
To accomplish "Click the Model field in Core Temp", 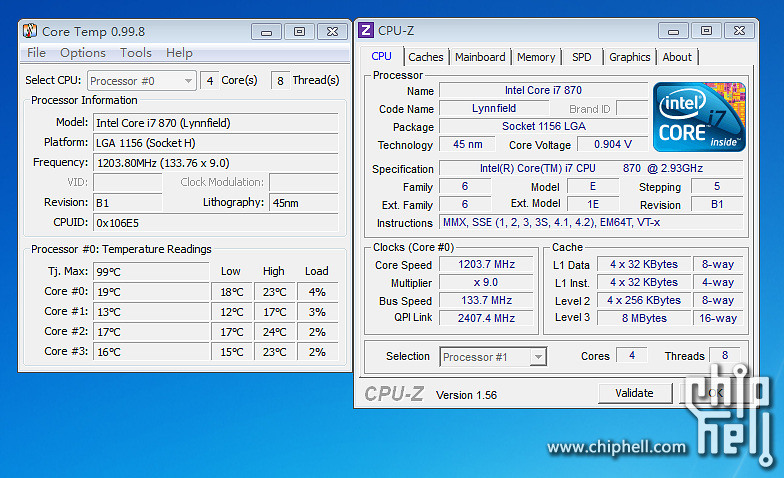I will pos(216,123).
